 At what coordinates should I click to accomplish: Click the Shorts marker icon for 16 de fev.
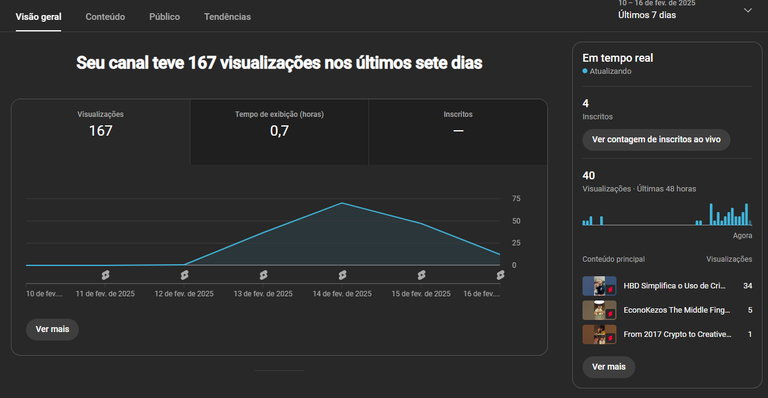pyautogui.click(x=500, y=275)
